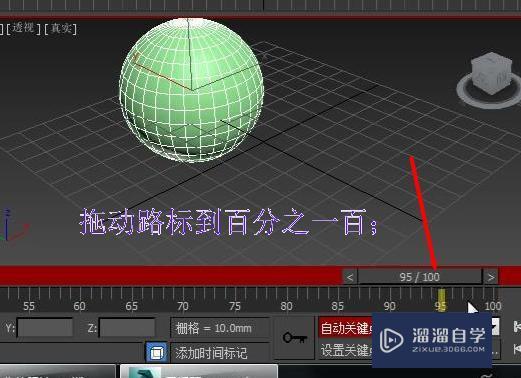The height and width of the screenshot is (378, 521).
Task: Step time slider forward with > arrow
Action: [x=490, y=277]
